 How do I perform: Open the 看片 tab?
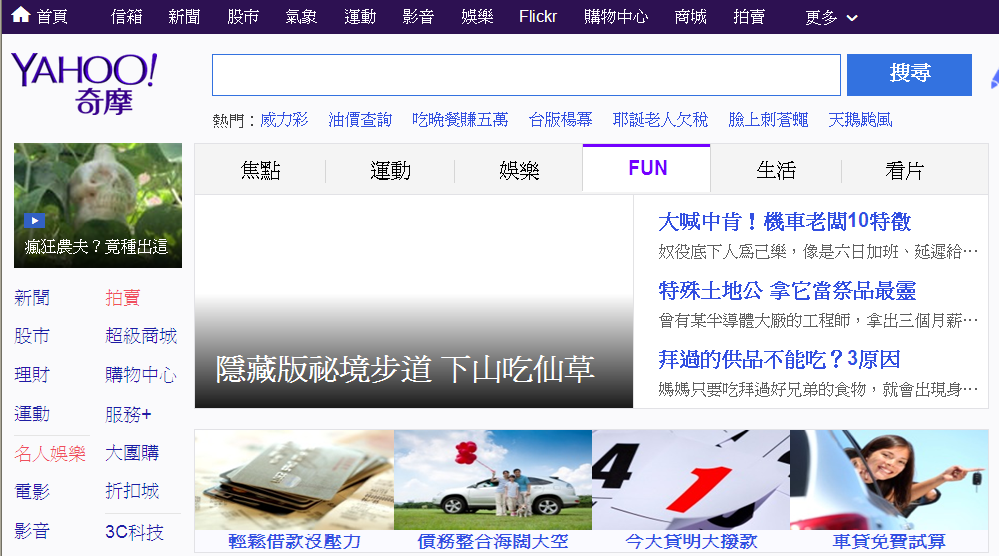click(904, 170)
